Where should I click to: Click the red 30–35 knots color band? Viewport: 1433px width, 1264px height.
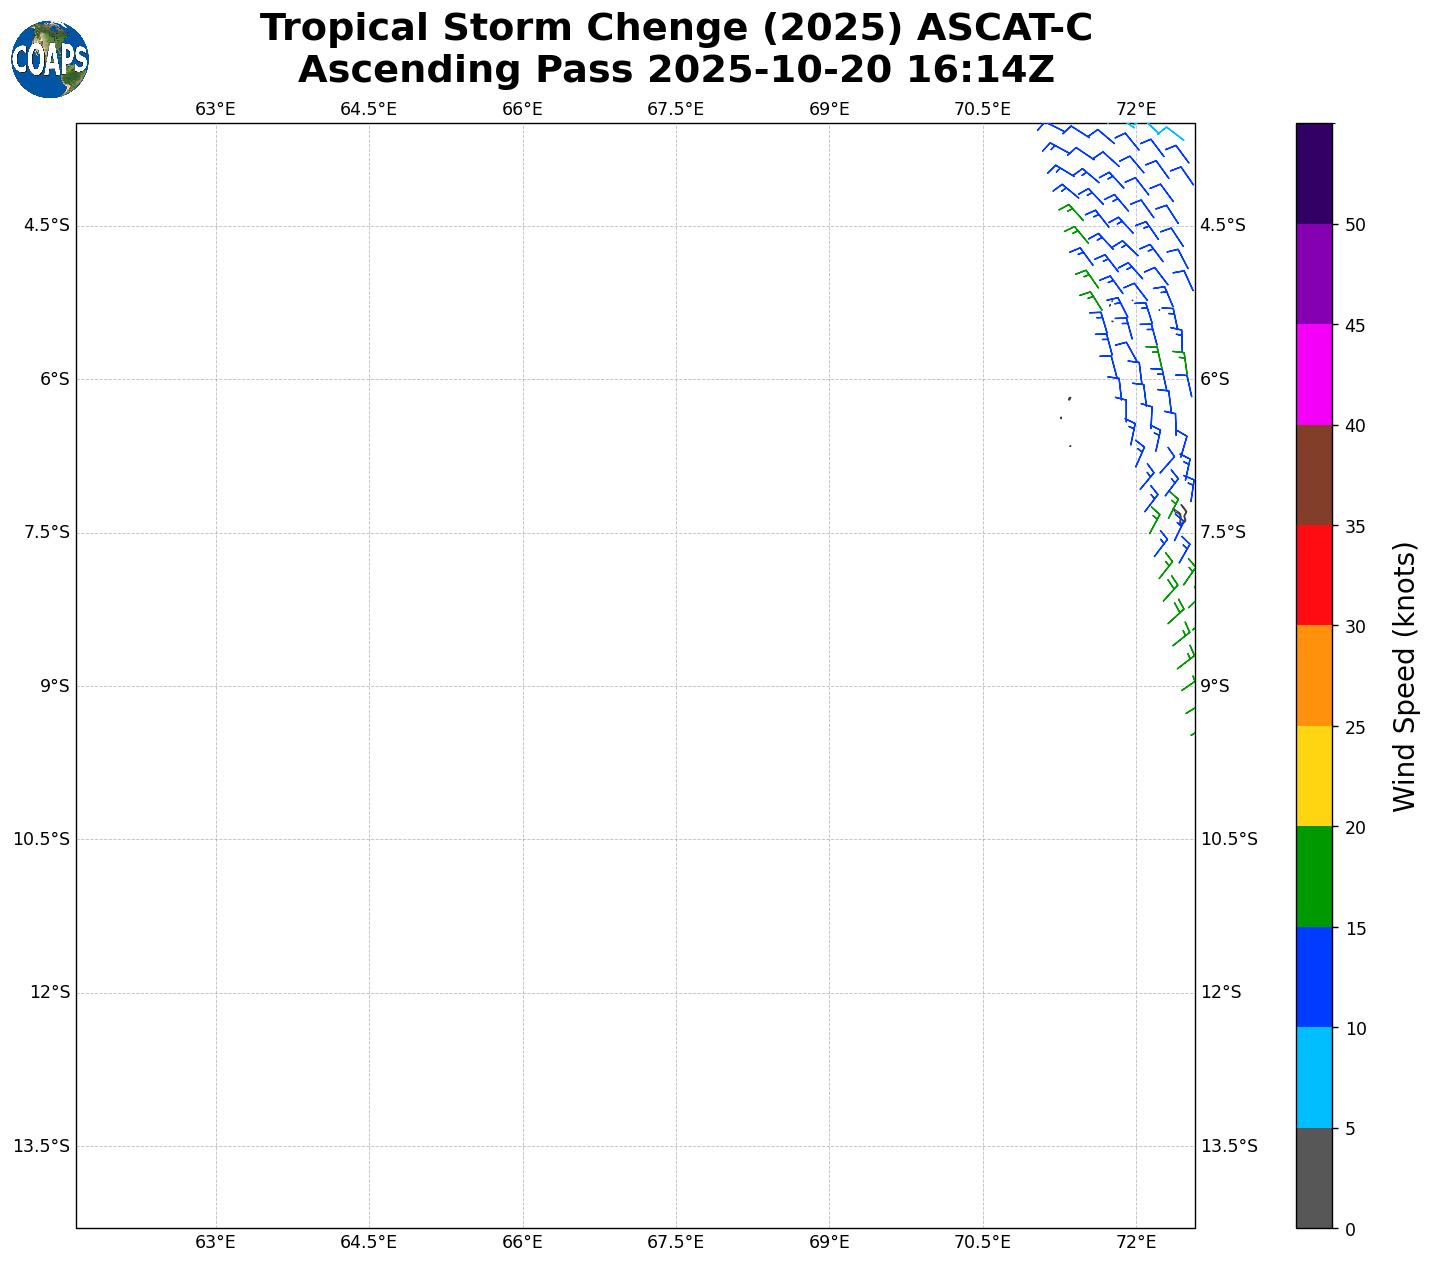pos(1314,575)
